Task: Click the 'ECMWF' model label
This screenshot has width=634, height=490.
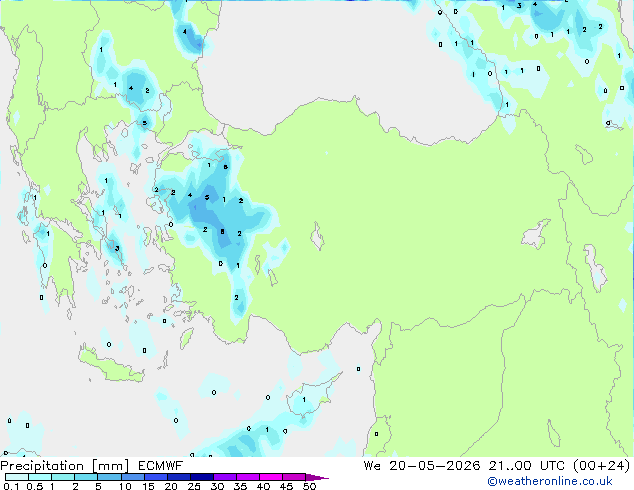Action: (x=161, y=466)
